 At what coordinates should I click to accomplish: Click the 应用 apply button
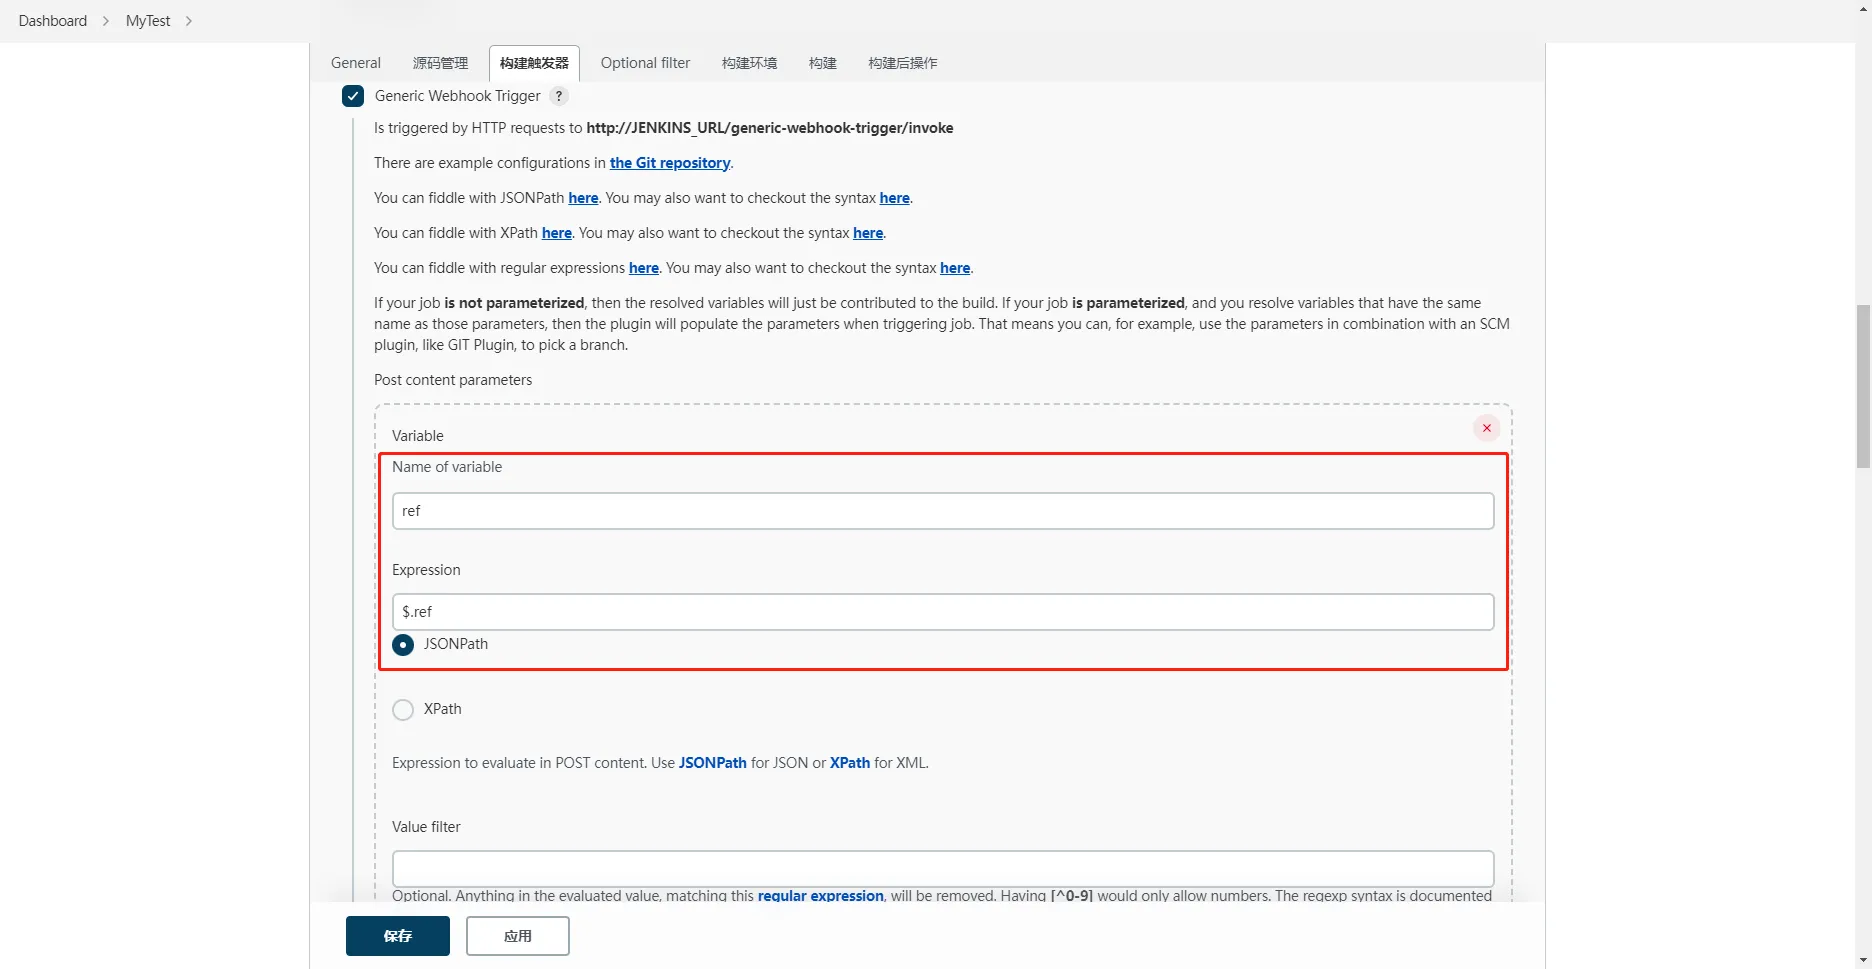tap(518, 936)
